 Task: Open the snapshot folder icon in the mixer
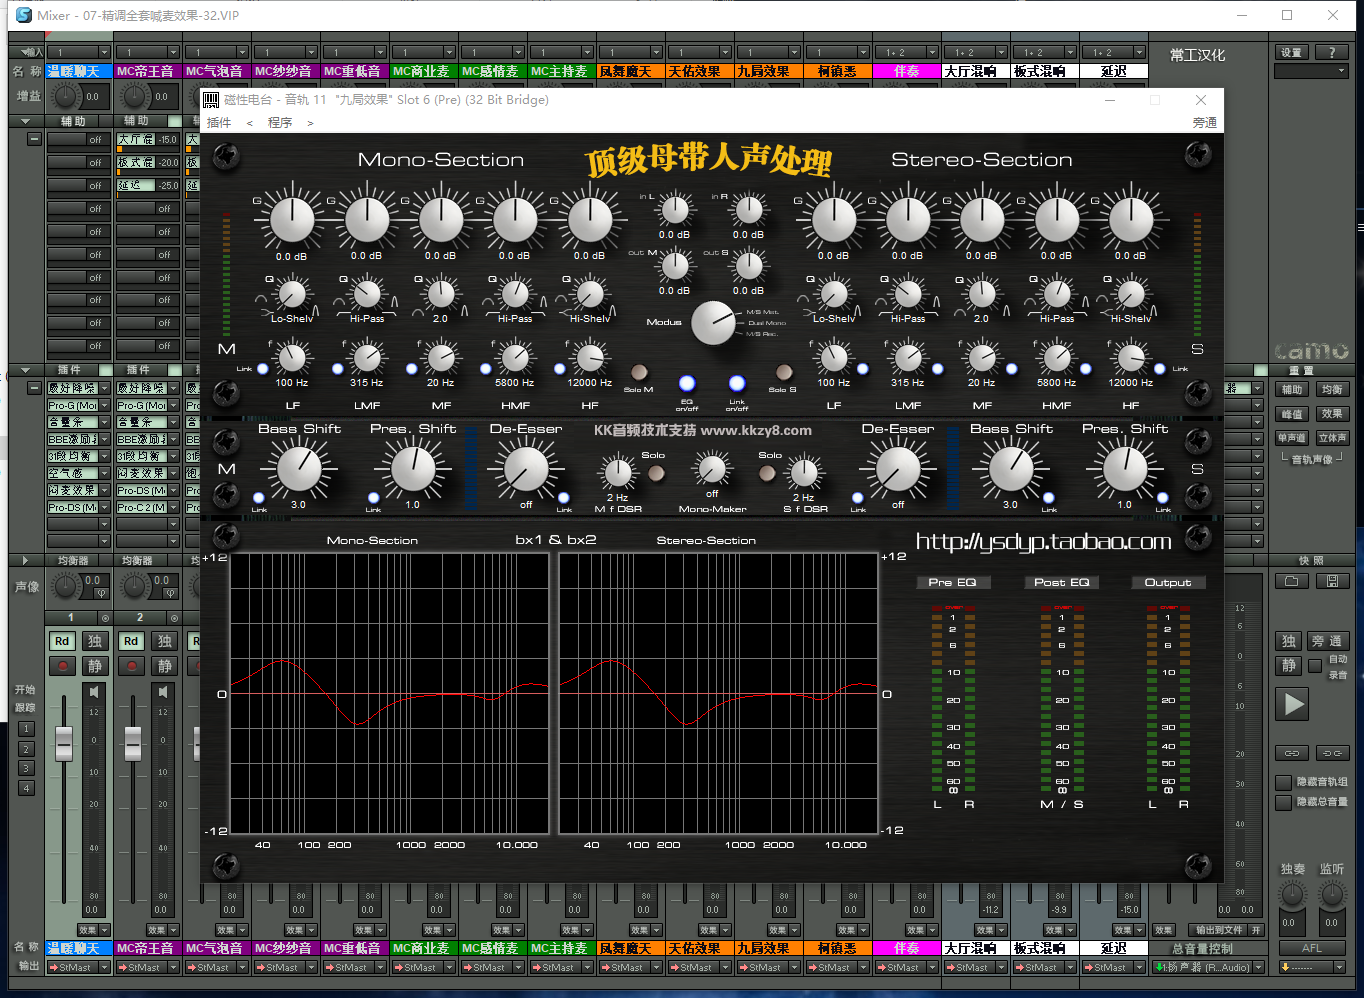(1292, 581)
